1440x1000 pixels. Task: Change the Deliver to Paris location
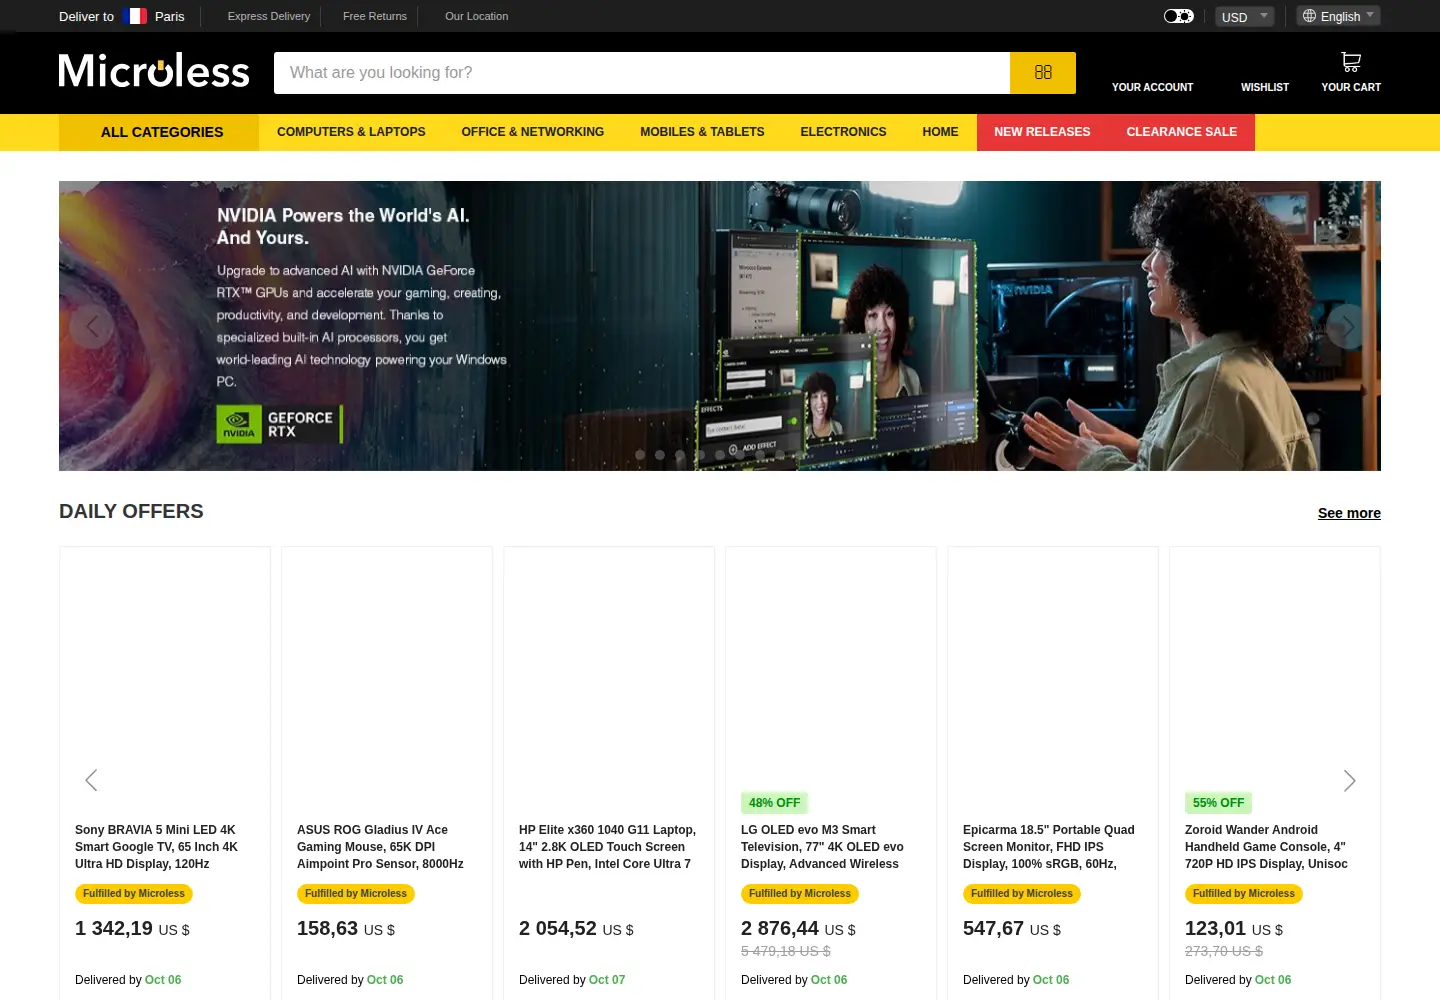122,16
